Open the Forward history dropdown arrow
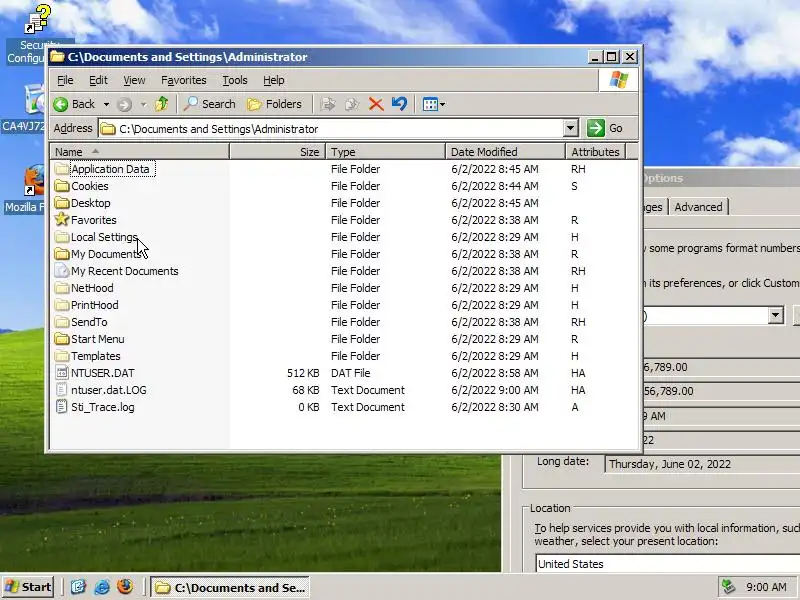The height and width of the screenshot is (600, 800). coord(143,105)
